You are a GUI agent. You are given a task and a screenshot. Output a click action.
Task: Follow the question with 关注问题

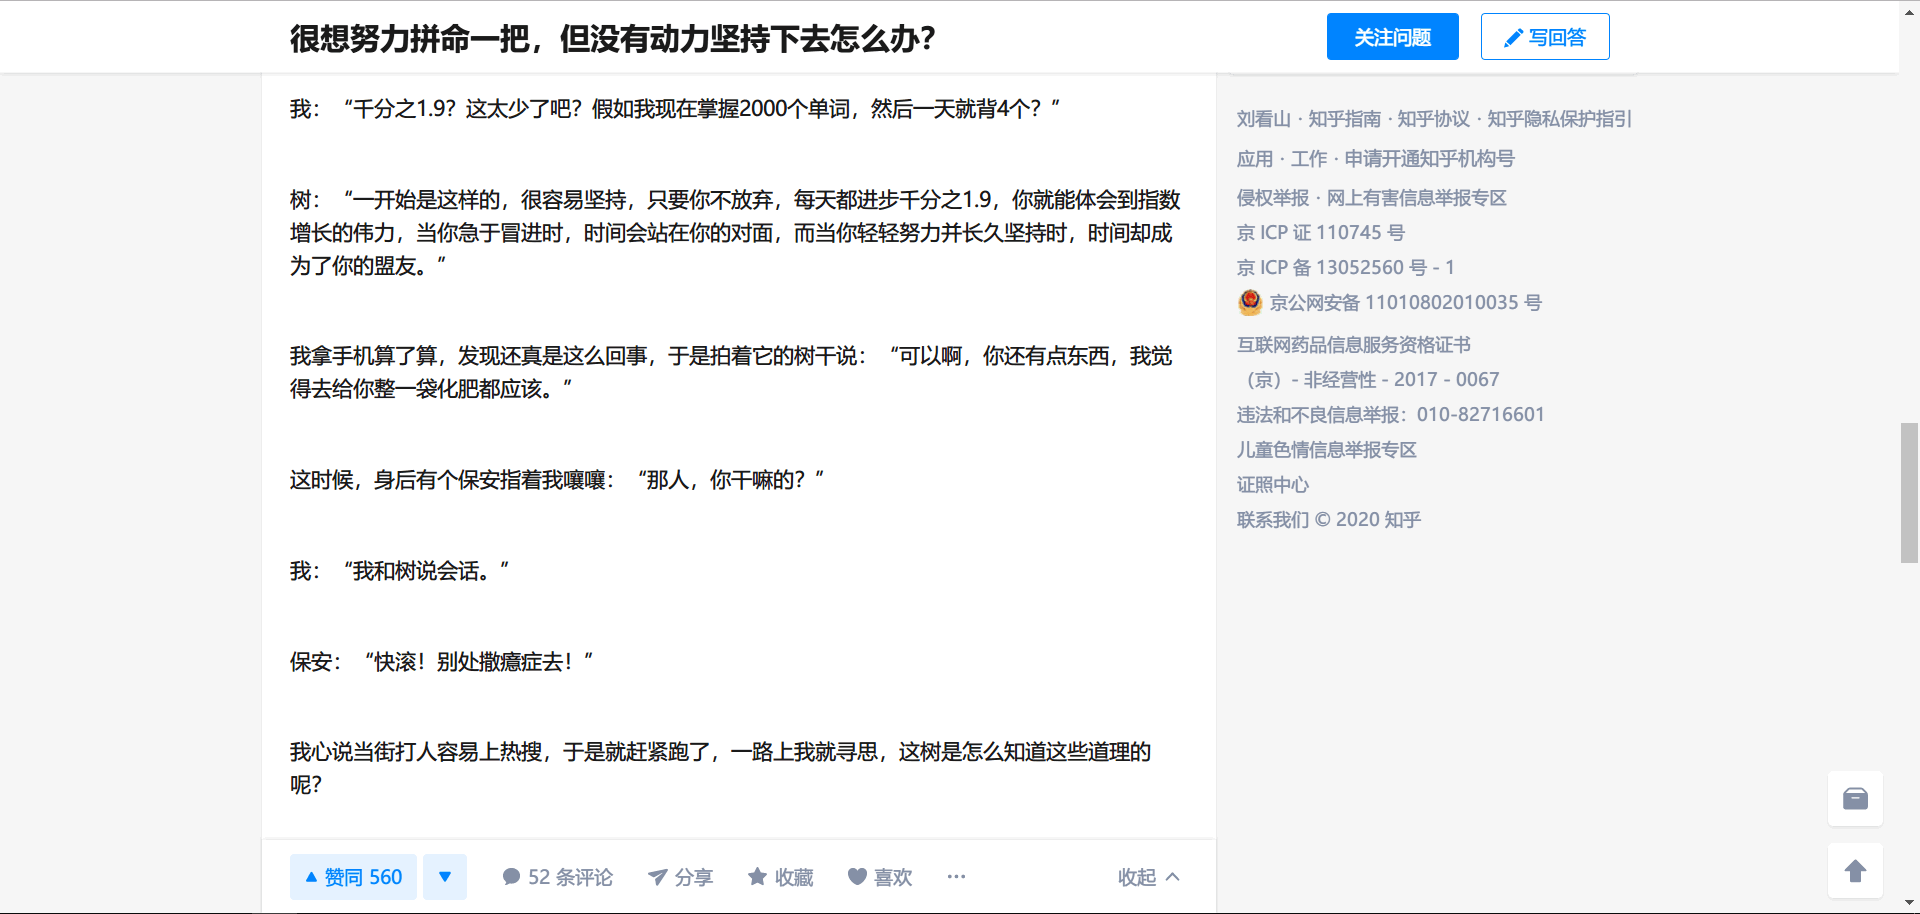tap(1392, 37)
